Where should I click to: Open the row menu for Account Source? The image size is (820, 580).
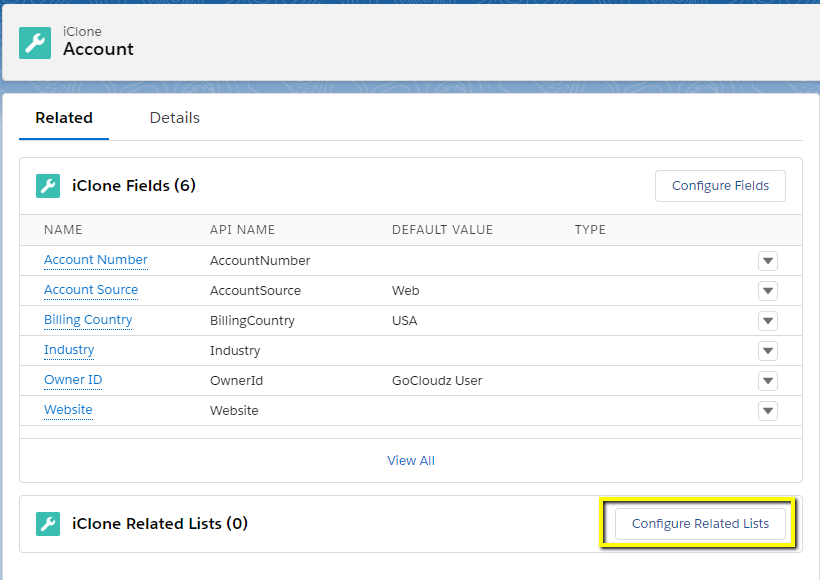[x=768, y=290]
